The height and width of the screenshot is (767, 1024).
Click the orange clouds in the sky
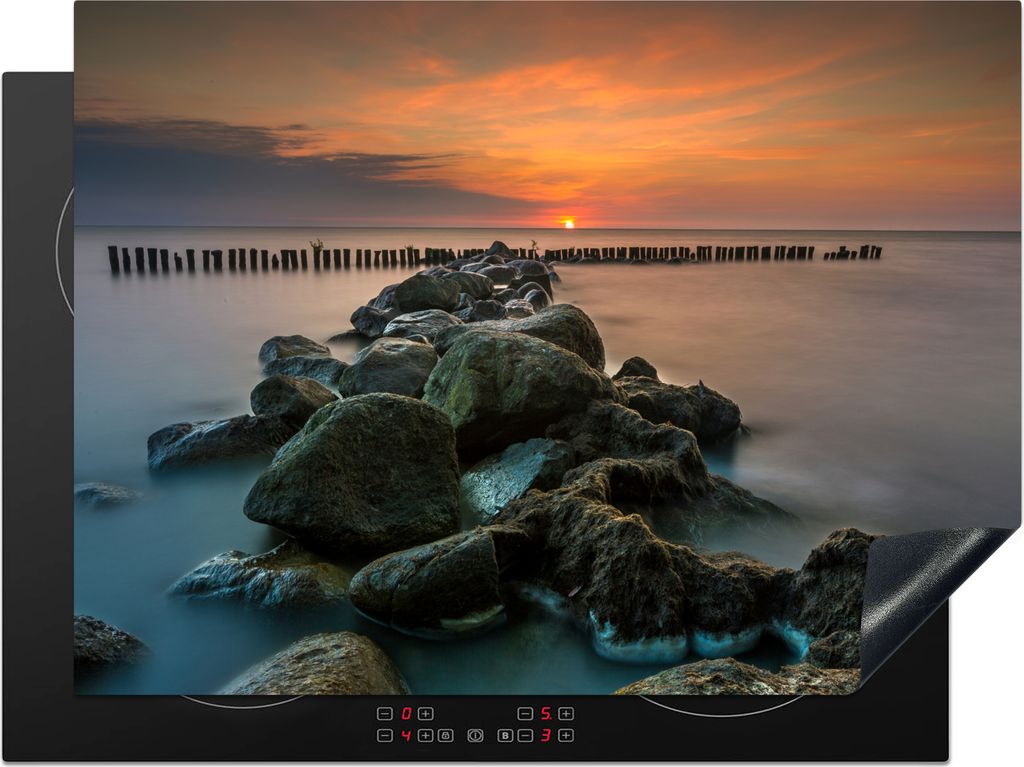click(600, 110)
